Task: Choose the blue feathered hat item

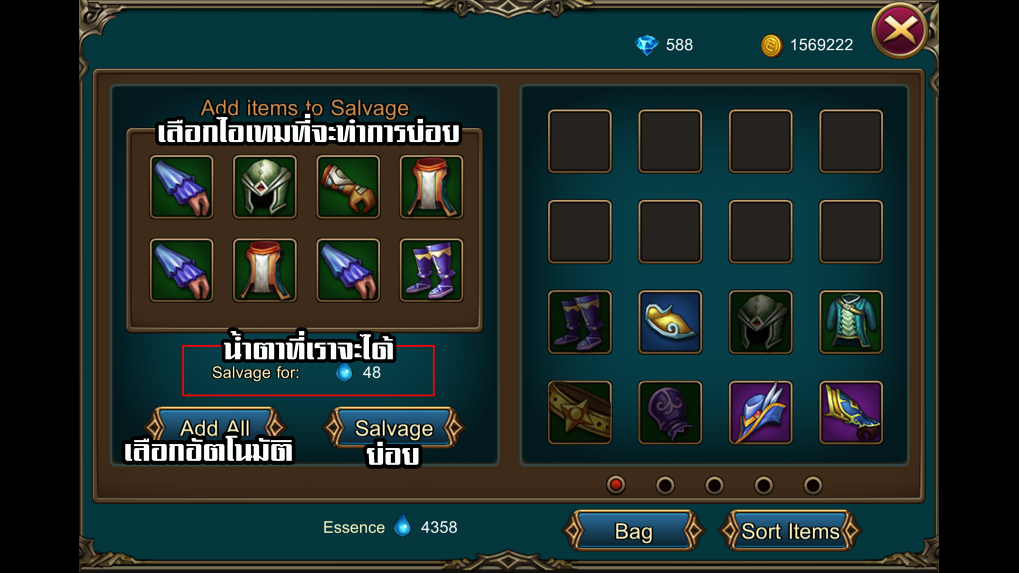Action: (760, 413)
